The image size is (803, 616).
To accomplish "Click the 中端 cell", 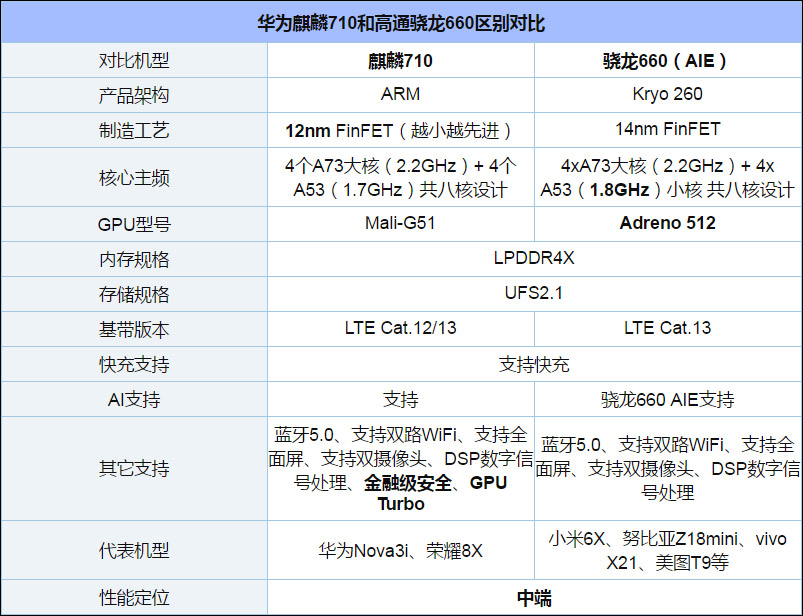I will coord(534,598).
